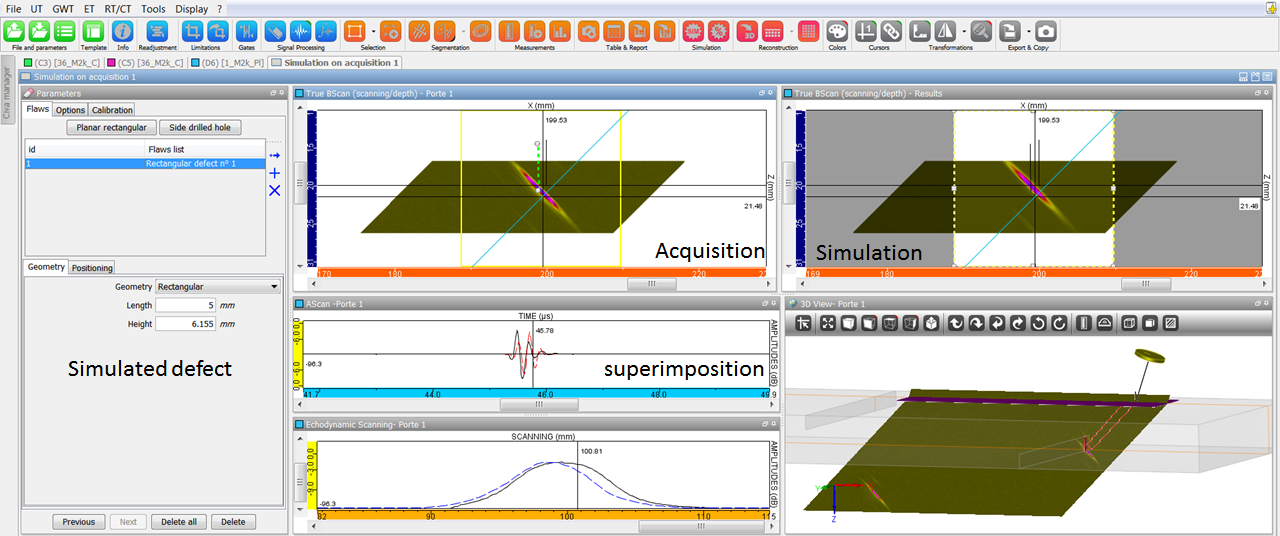
Task: Select Rectangular defect n° 1 row
Action: click(145, 163)
